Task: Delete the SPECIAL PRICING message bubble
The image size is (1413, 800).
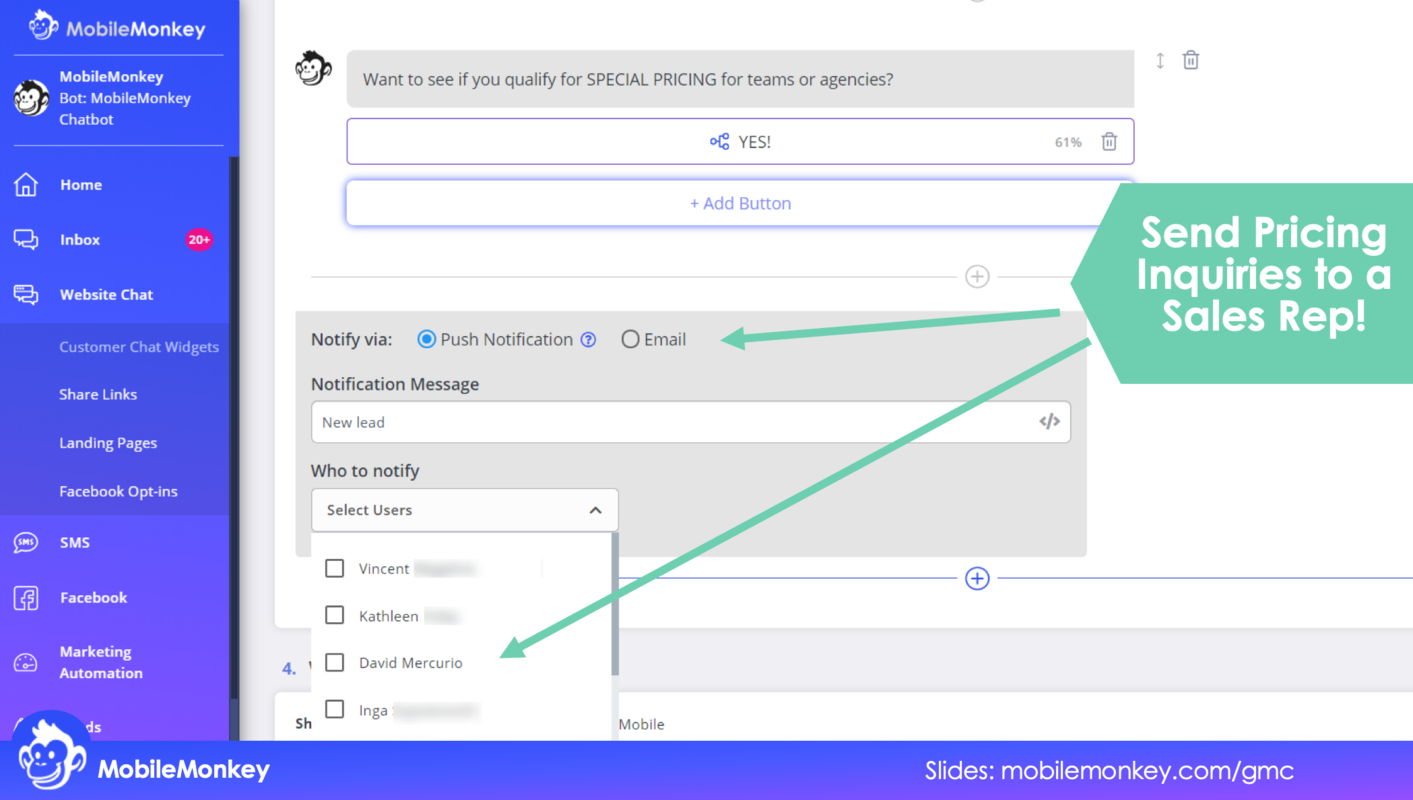Action: 1190,59
